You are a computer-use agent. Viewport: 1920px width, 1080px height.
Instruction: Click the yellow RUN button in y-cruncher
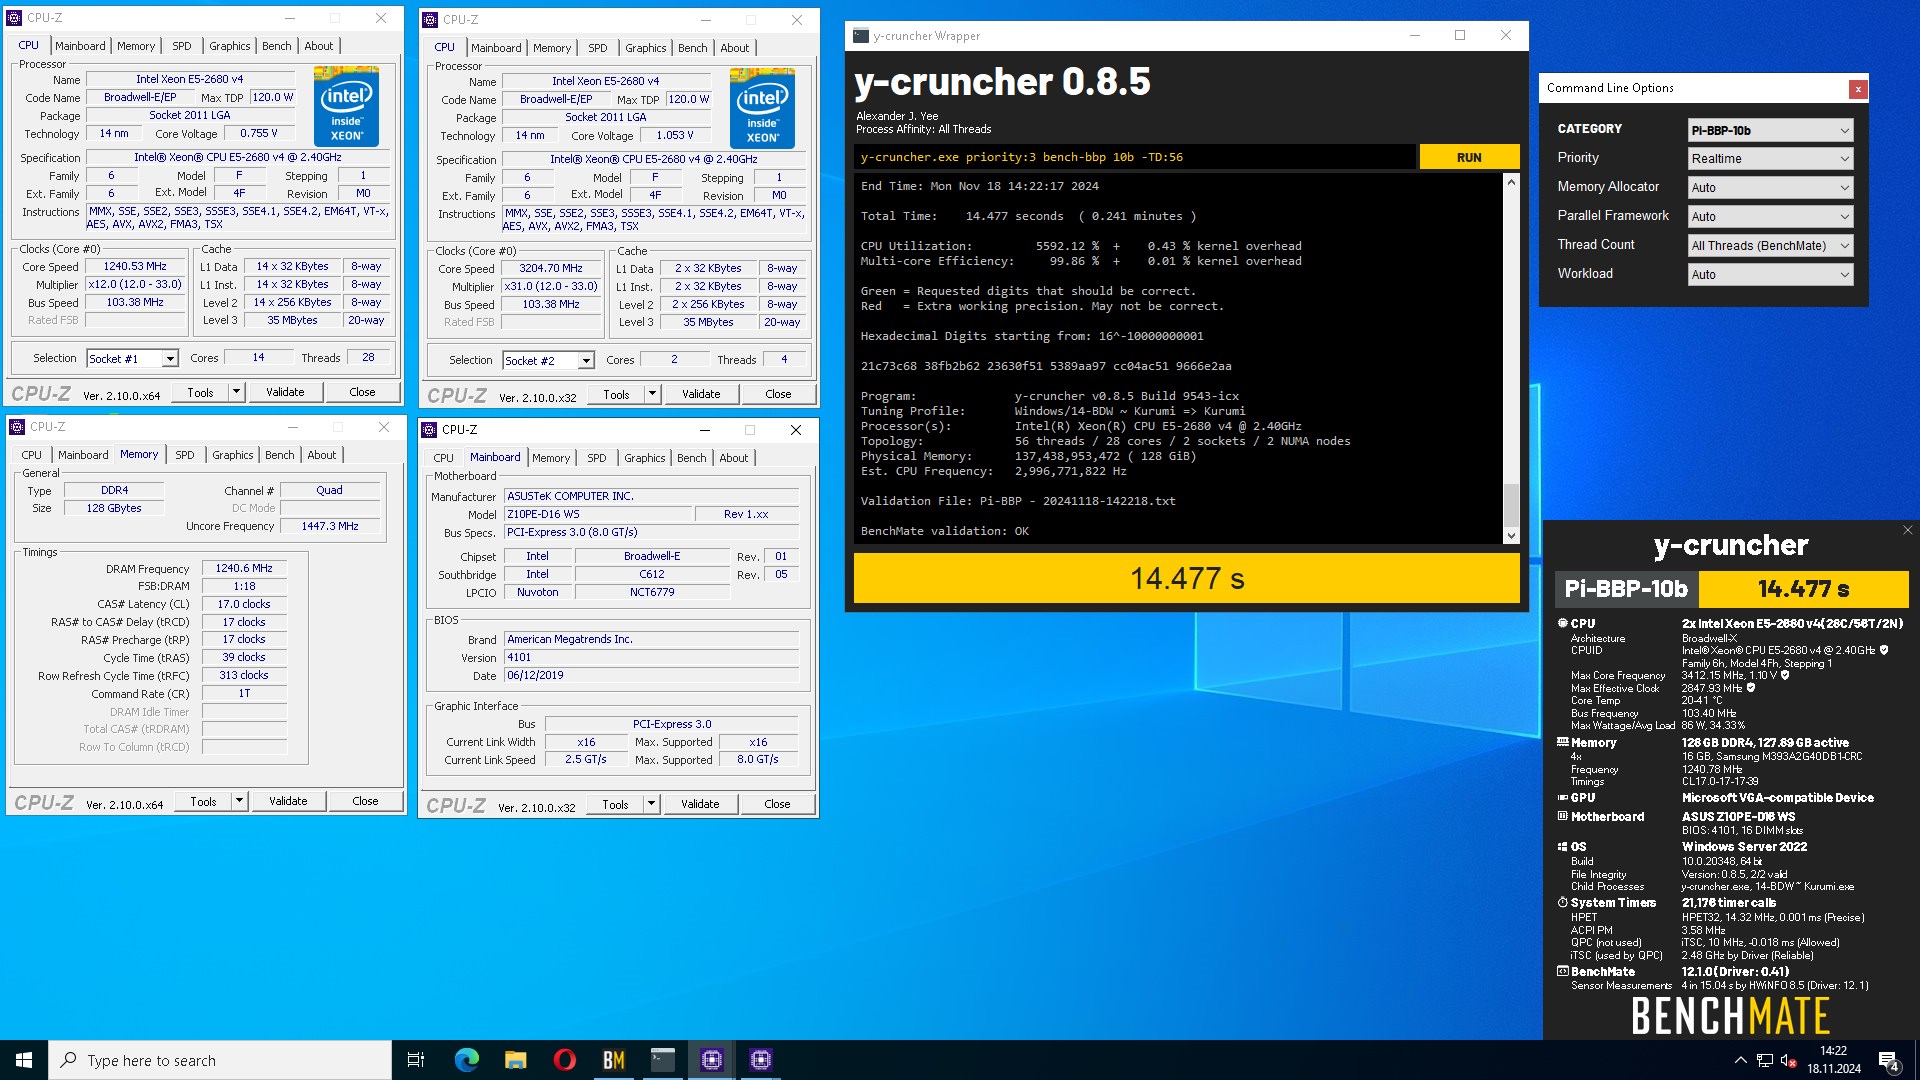point(1469,157)
